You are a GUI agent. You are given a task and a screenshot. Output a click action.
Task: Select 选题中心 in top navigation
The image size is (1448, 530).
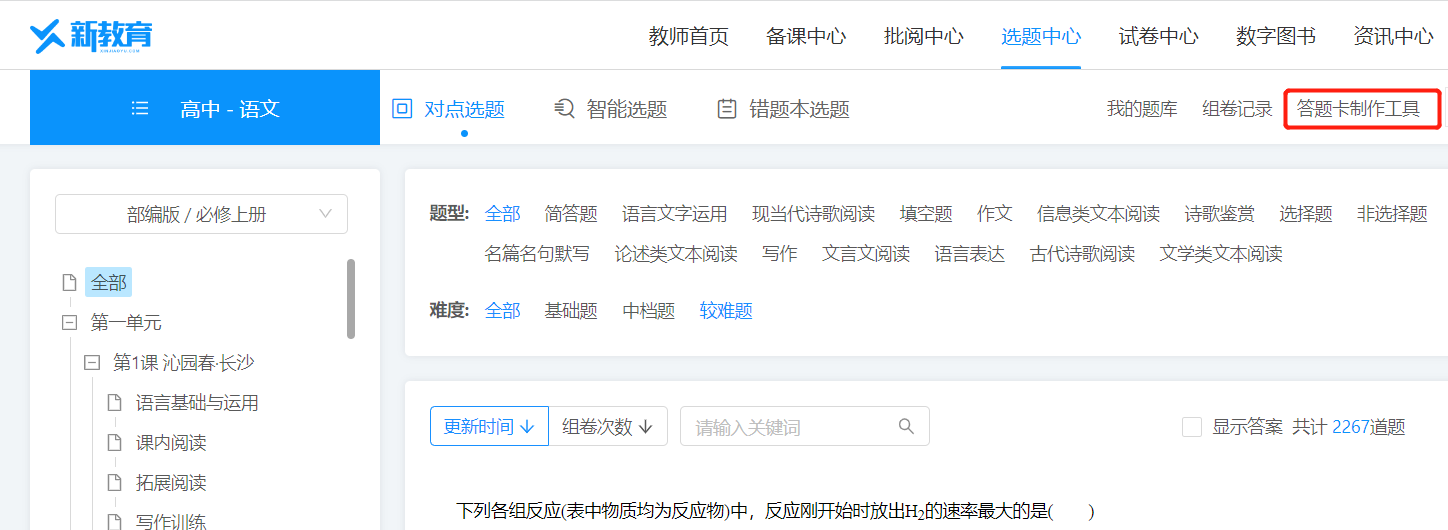pyautogui.click(x=1041, y=37)
